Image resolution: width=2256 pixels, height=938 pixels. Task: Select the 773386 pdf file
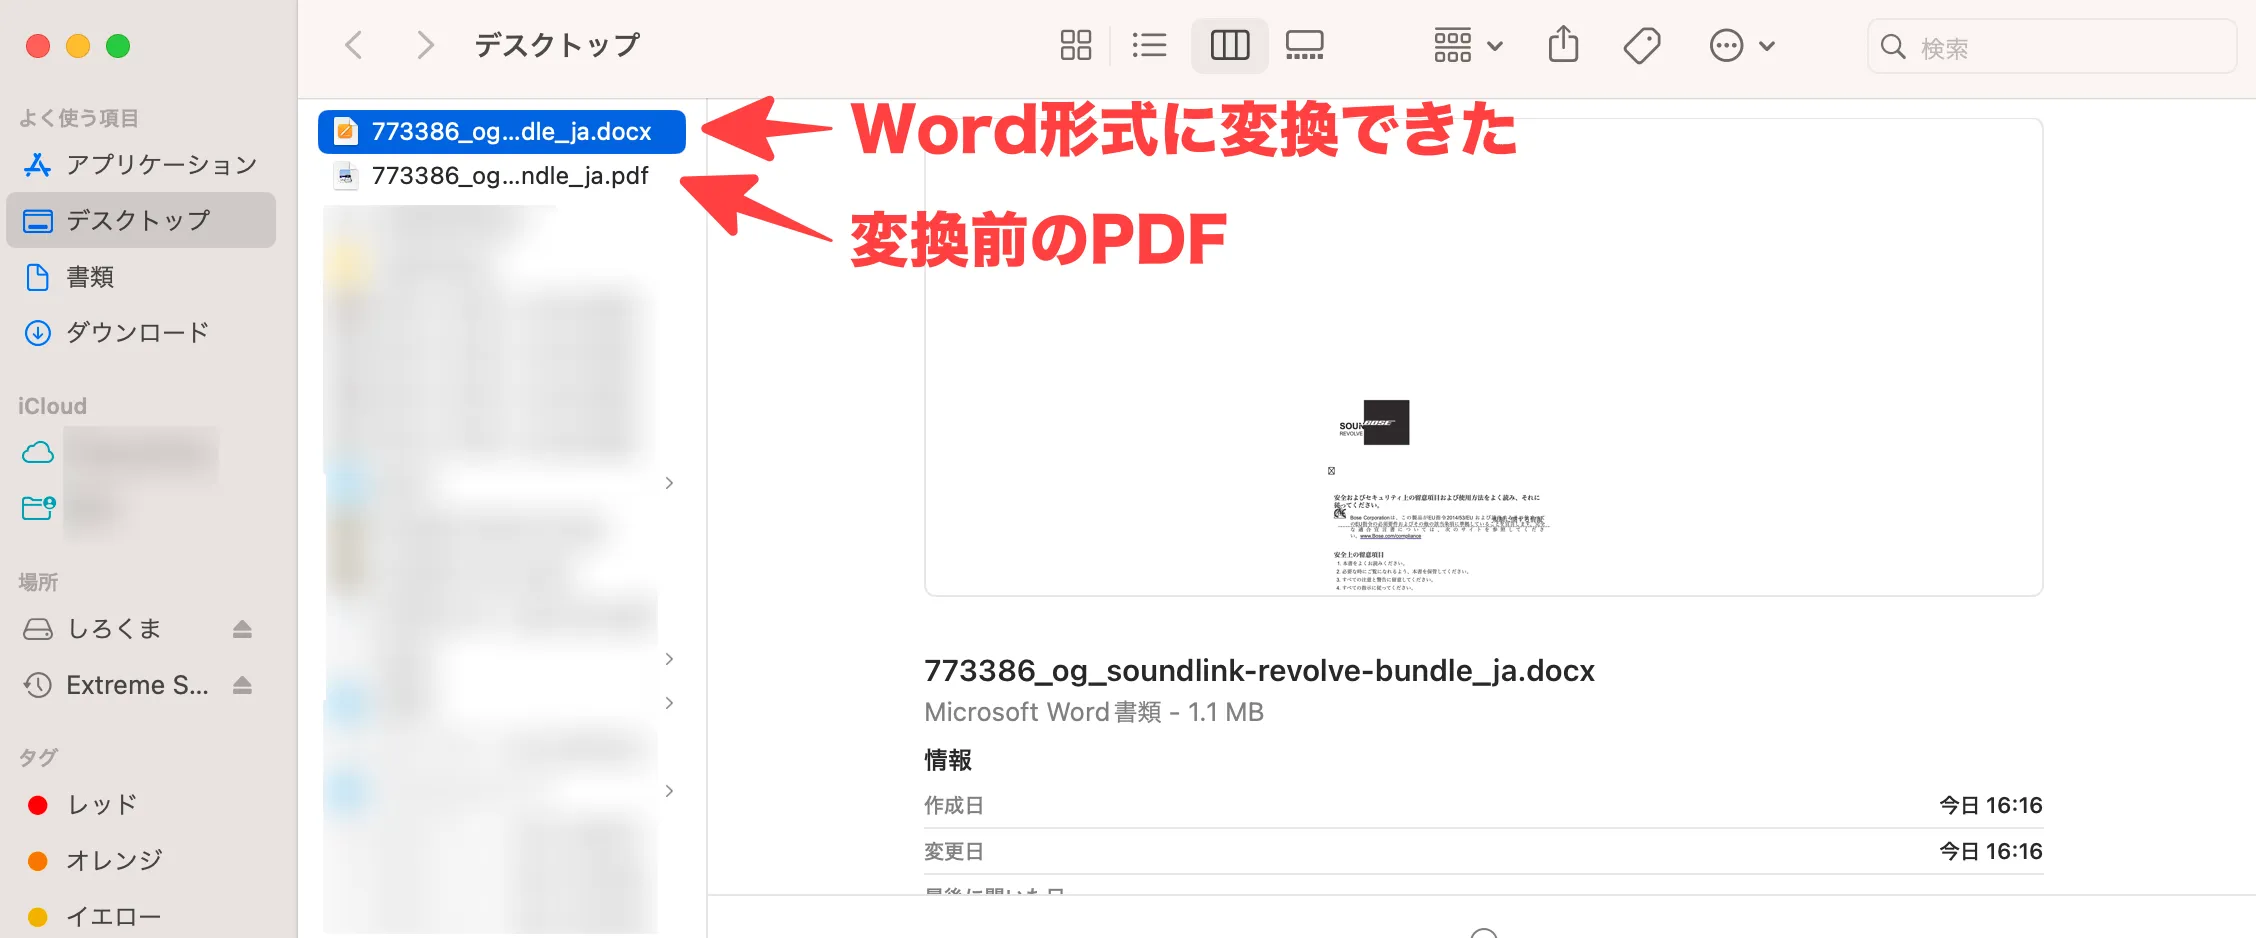pyautogui.click(x=502, y=176)
